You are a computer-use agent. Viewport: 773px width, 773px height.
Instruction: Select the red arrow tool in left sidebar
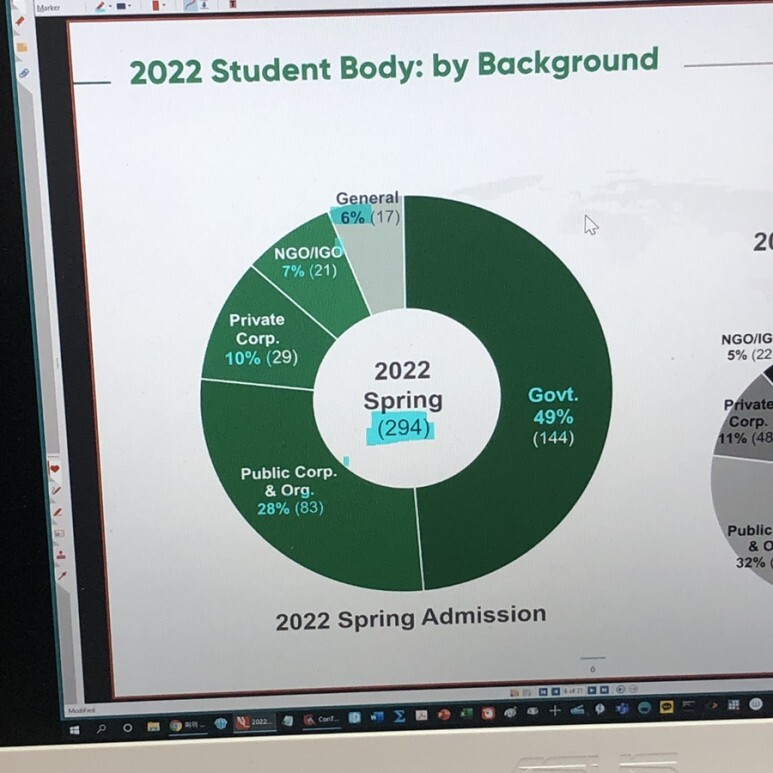point(63,575)
